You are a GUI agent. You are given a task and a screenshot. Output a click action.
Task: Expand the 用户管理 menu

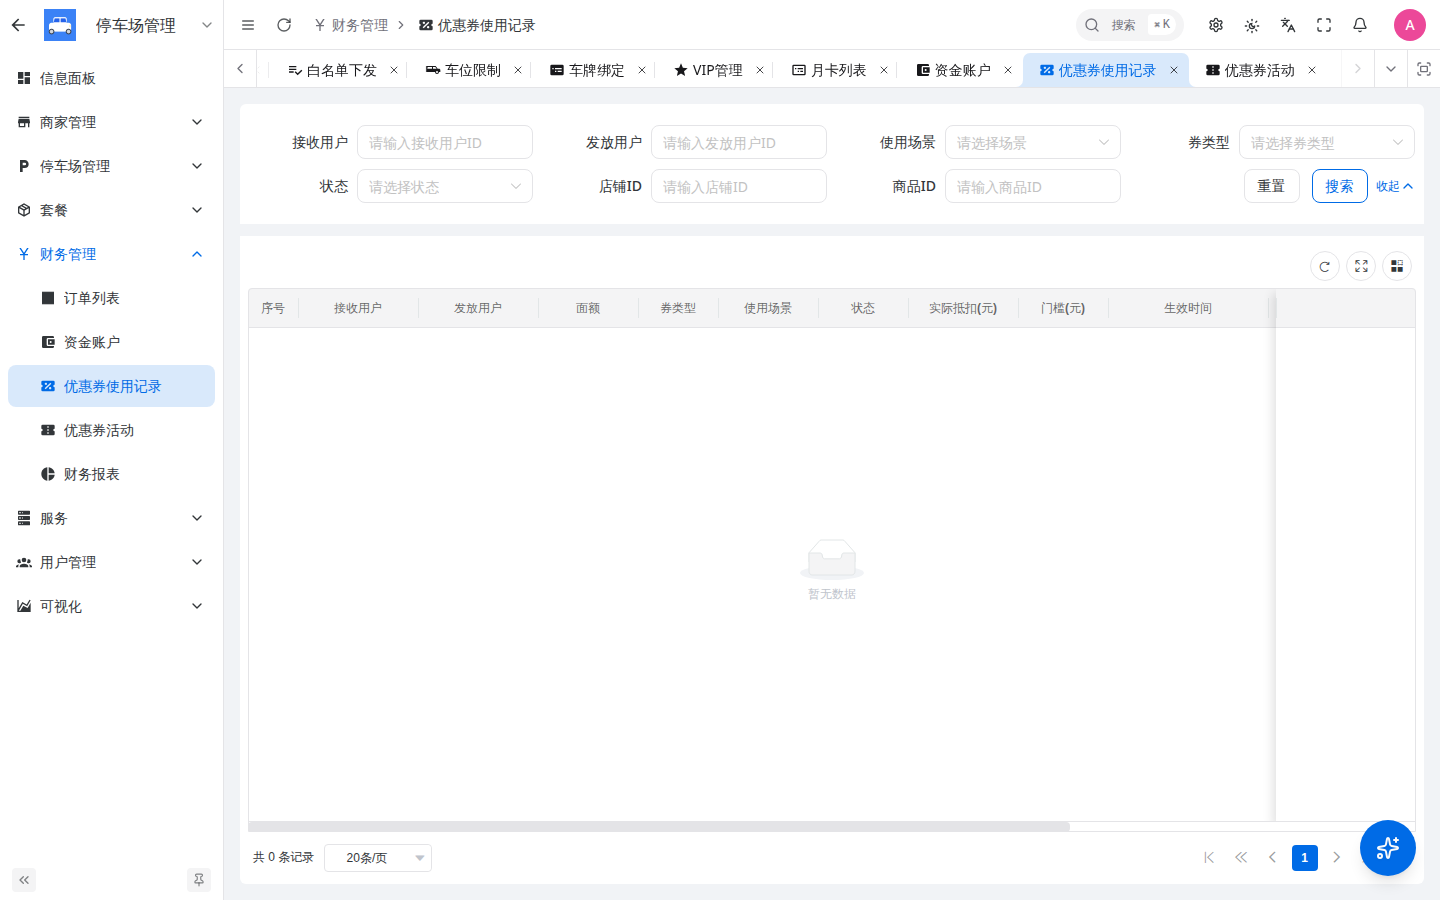[112, 562]
